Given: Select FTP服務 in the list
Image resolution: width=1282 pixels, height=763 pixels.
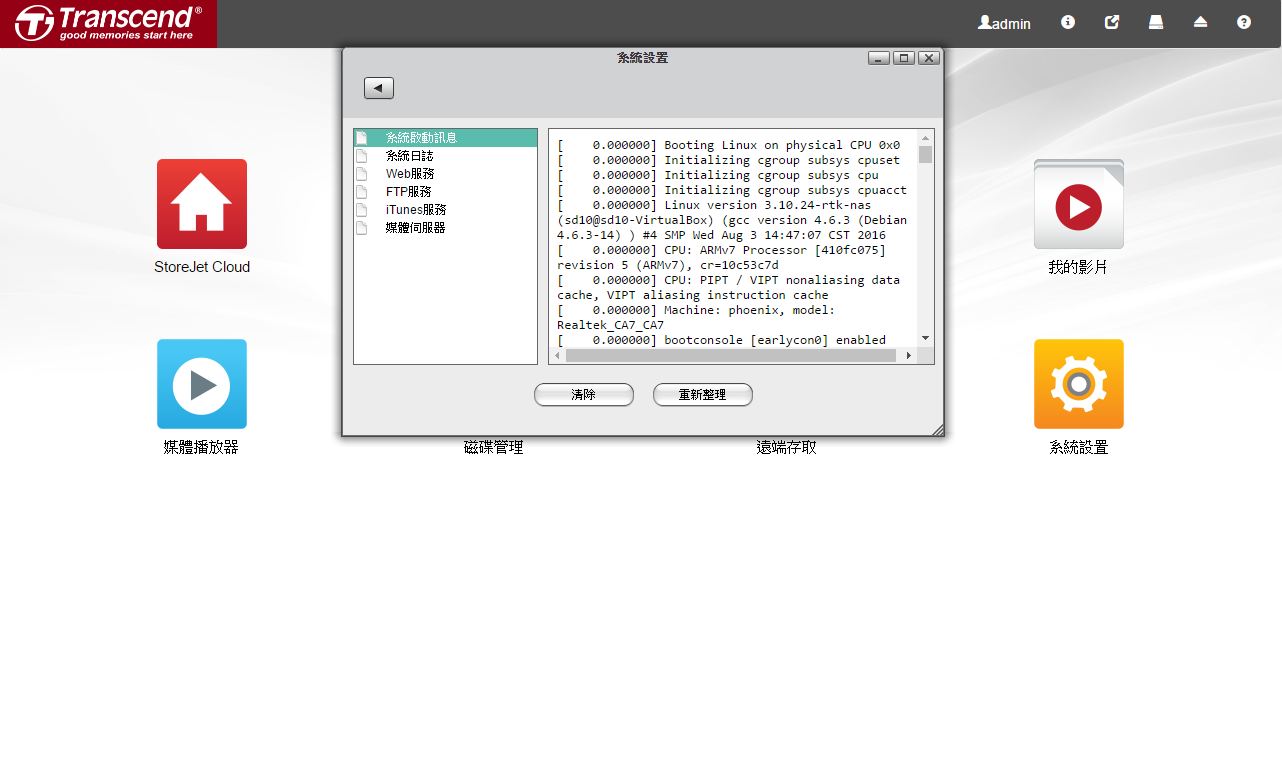Looking at the screenshot, I should click(446, 192).
